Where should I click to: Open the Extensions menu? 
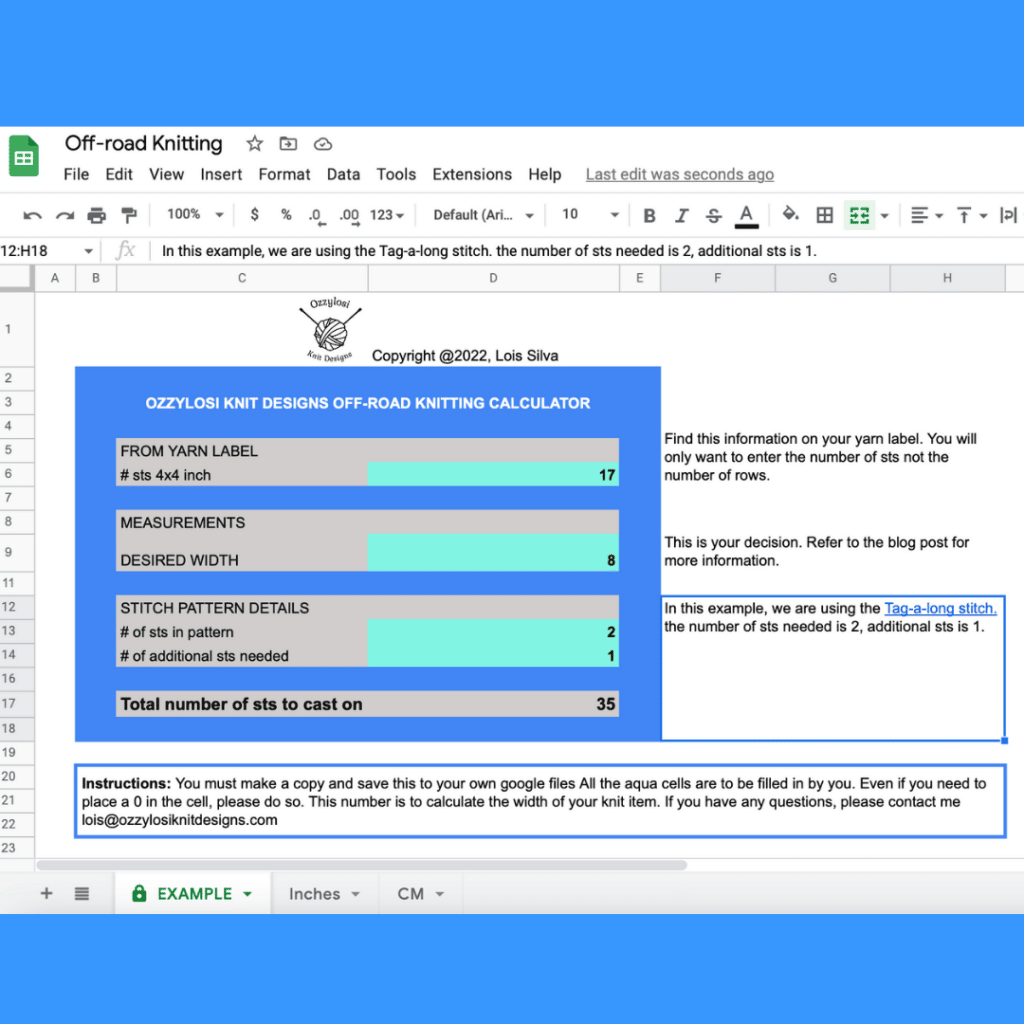(472, 174)
